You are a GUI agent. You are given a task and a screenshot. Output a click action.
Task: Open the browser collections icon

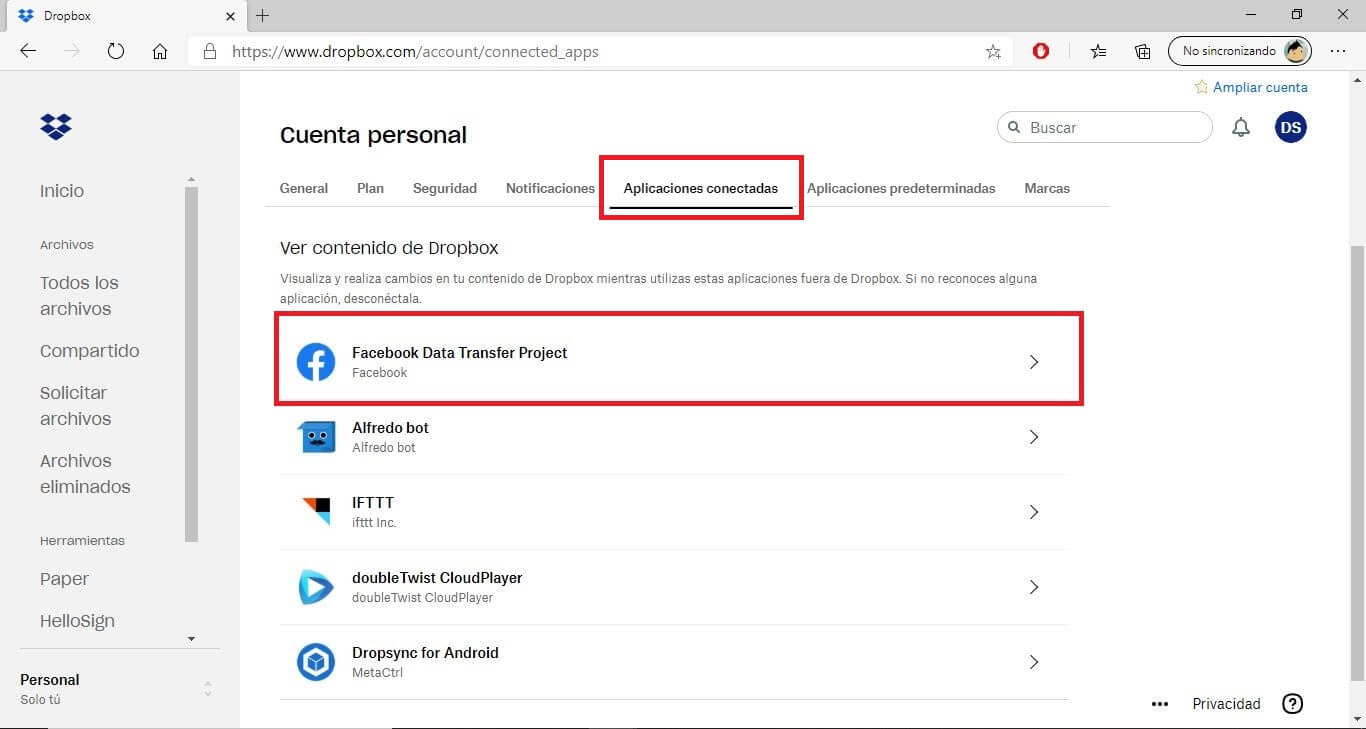[1142, 51]
